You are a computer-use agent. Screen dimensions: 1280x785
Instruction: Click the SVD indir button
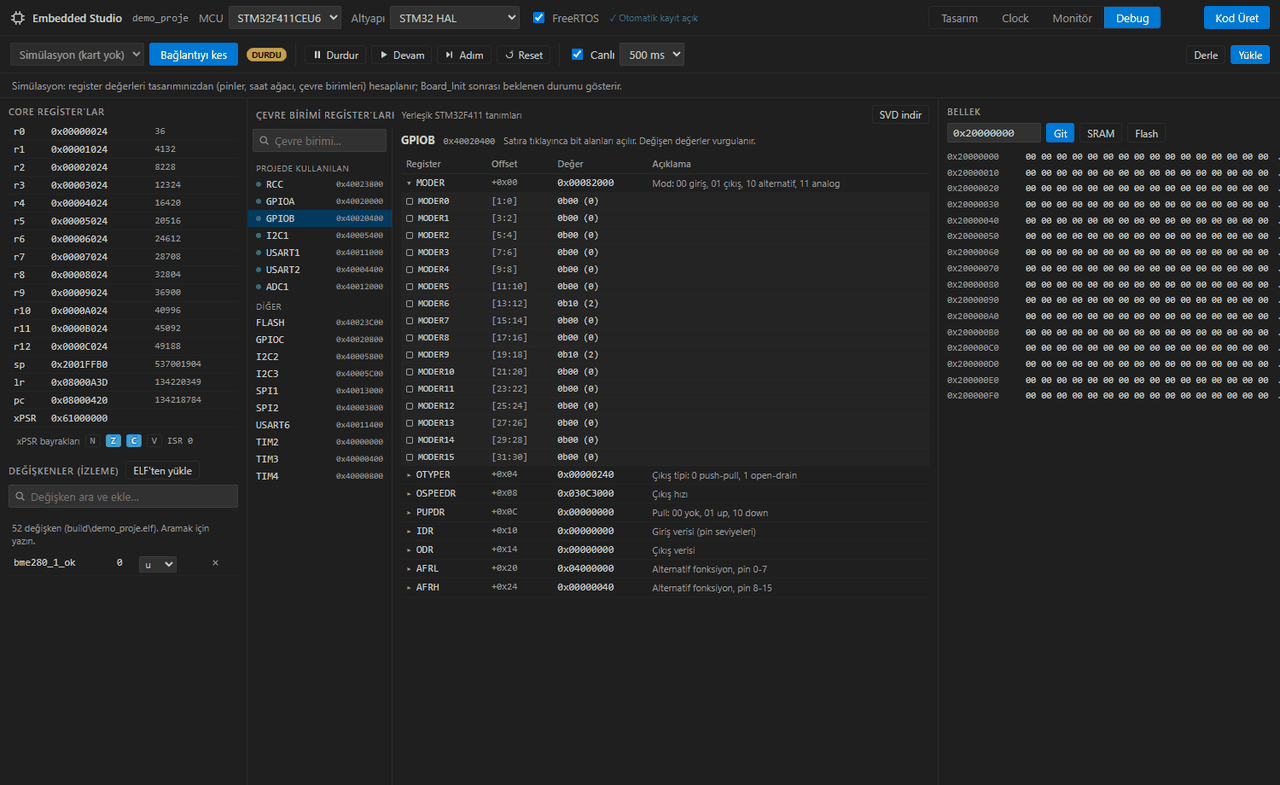pos(900,115)
